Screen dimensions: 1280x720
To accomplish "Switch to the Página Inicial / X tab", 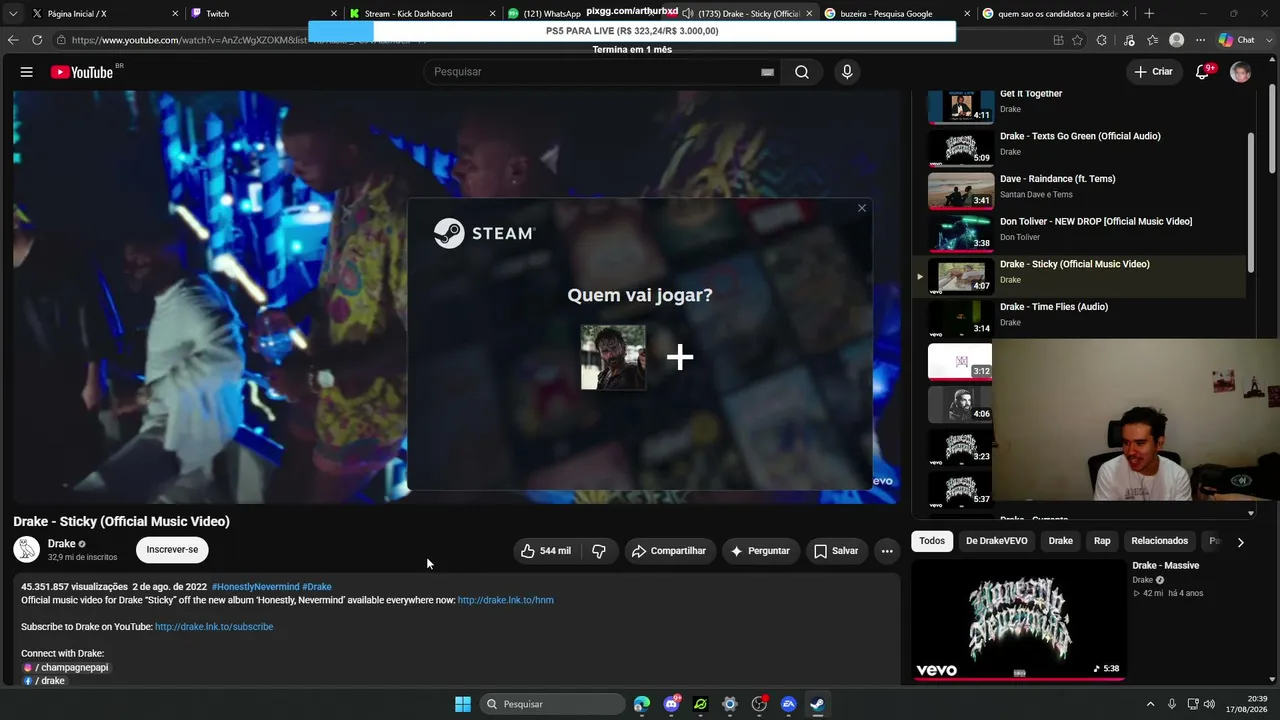I will coord(105,14).
